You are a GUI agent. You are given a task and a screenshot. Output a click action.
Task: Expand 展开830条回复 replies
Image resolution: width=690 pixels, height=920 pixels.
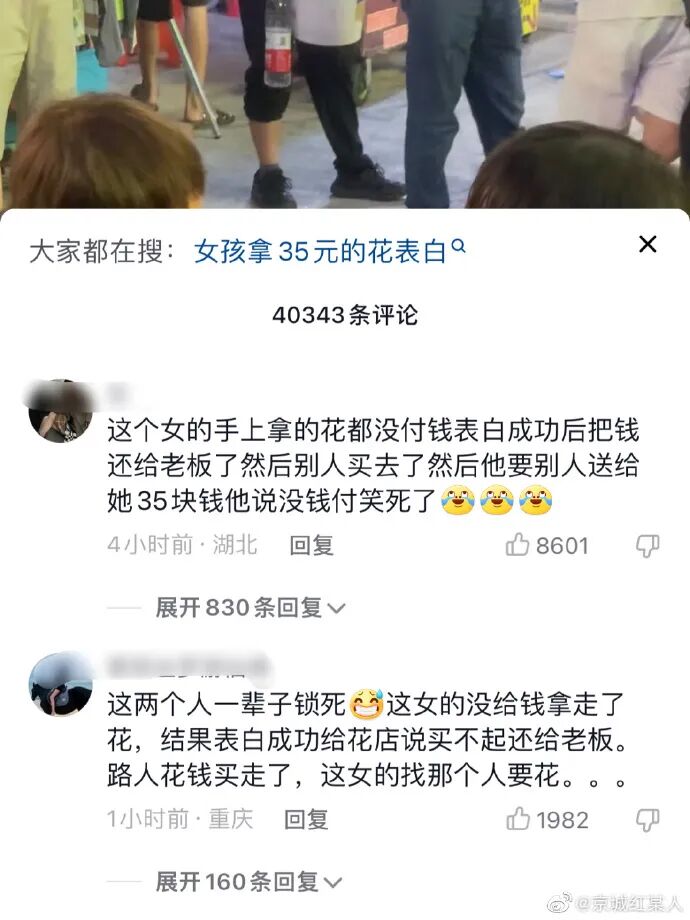click(250, 608)
